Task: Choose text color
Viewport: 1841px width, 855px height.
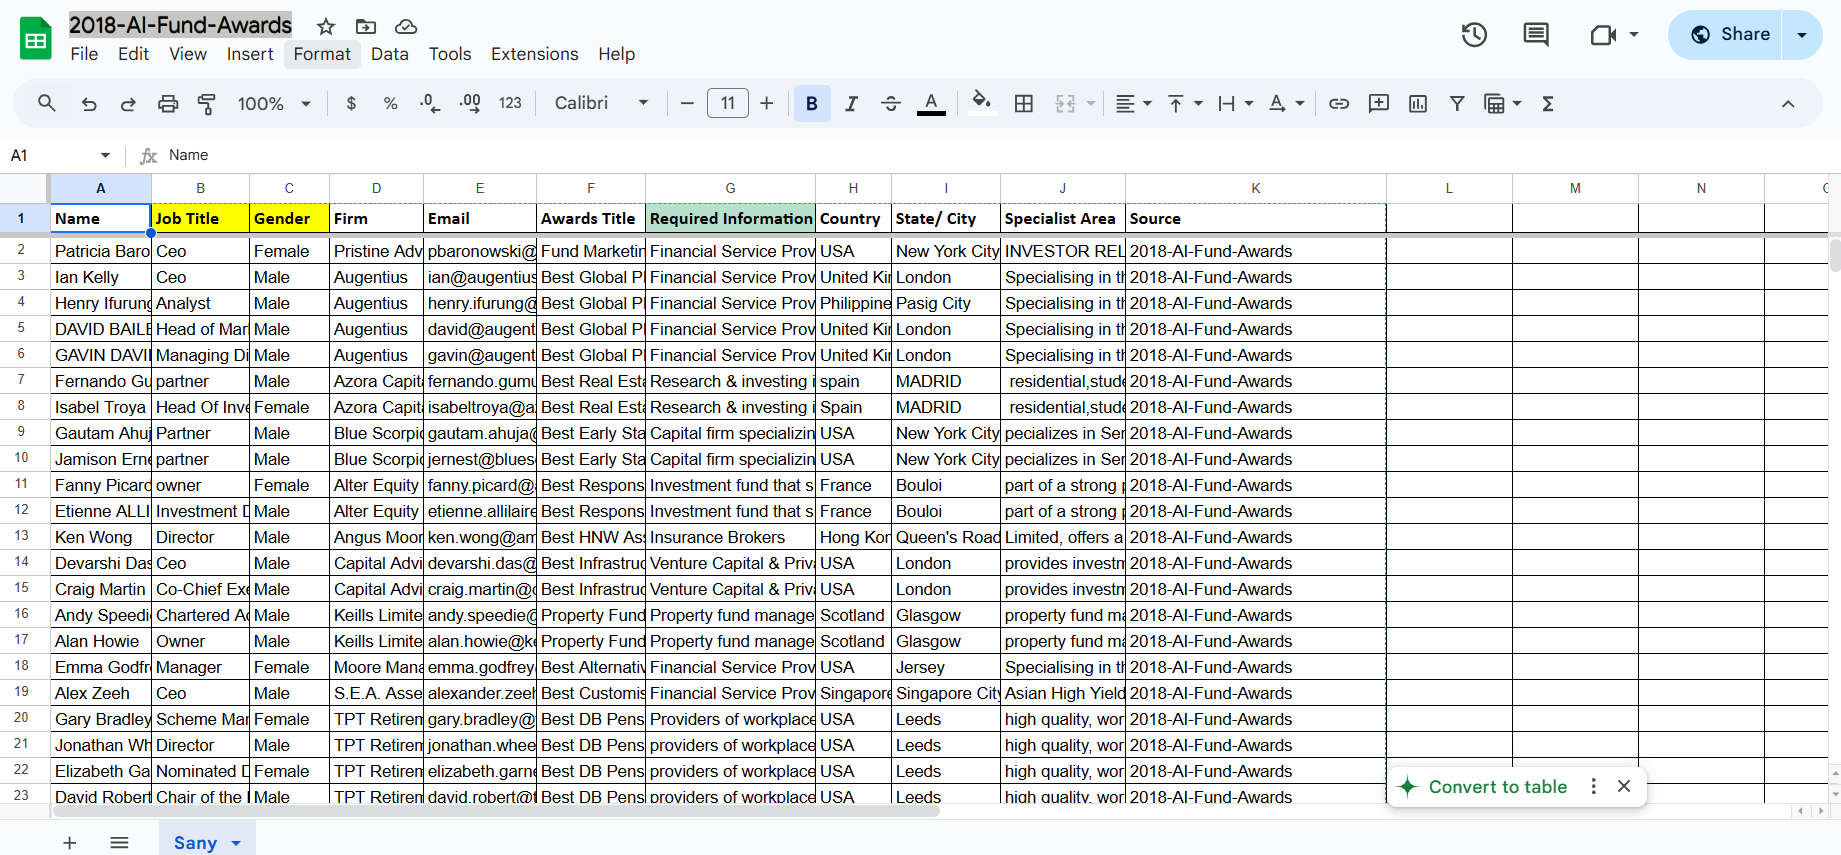Action: tap(931, 103)
